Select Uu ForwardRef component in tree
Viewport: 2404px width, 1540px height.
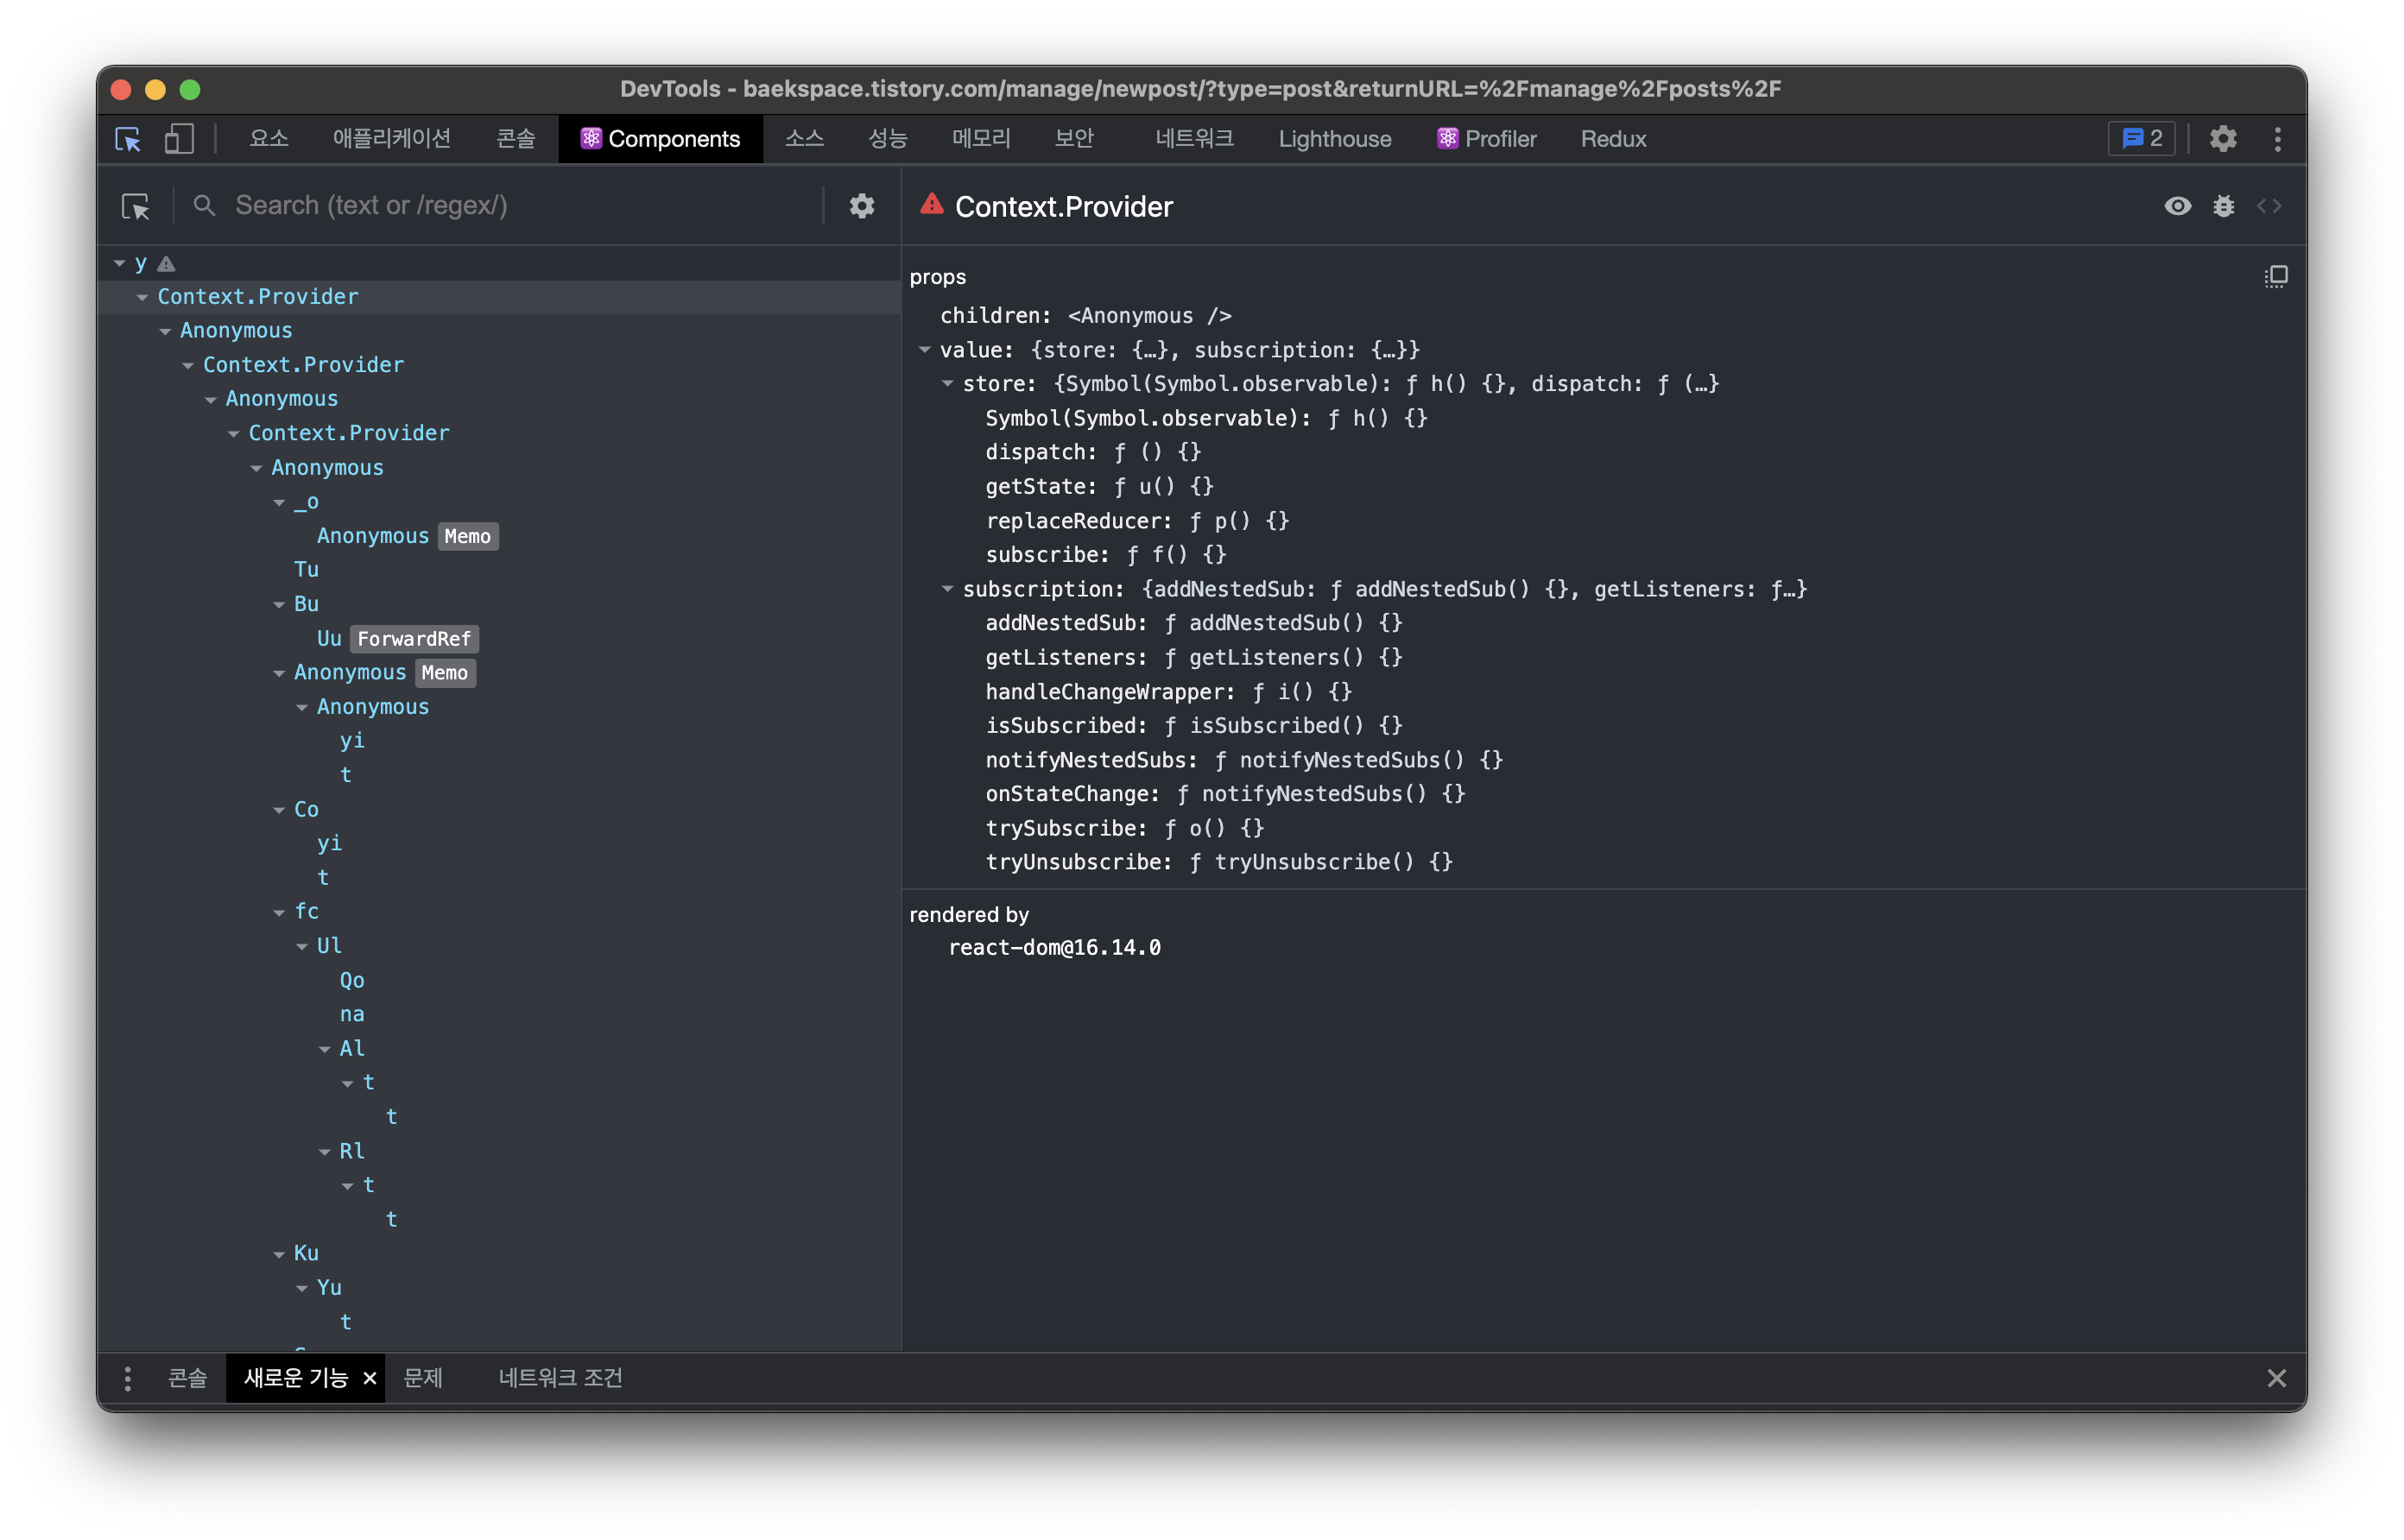[x=330, y=638]
